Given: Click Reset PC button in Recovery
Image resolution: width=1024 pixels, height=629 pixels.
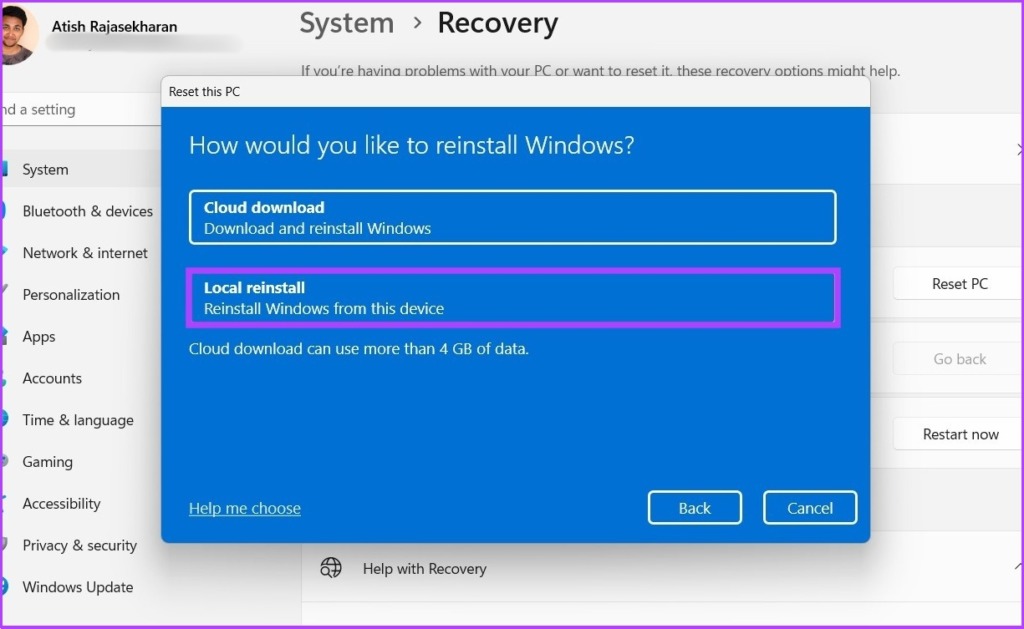Looking at the screenshot, I should click(x=959, y=284).
